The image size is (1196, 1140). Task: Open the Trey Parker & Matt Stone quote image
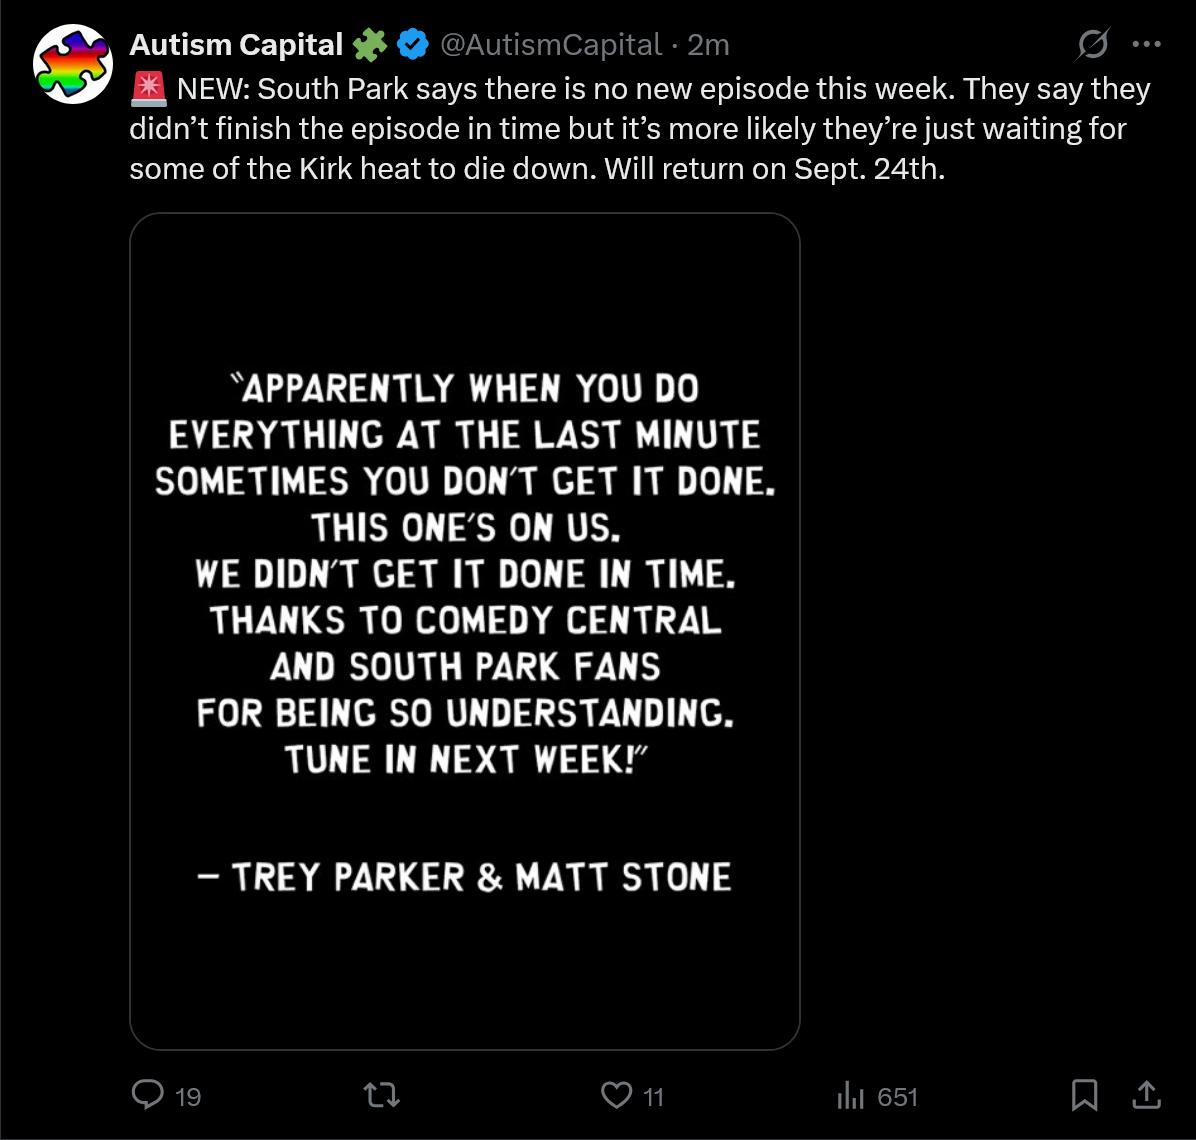(465, 631)
